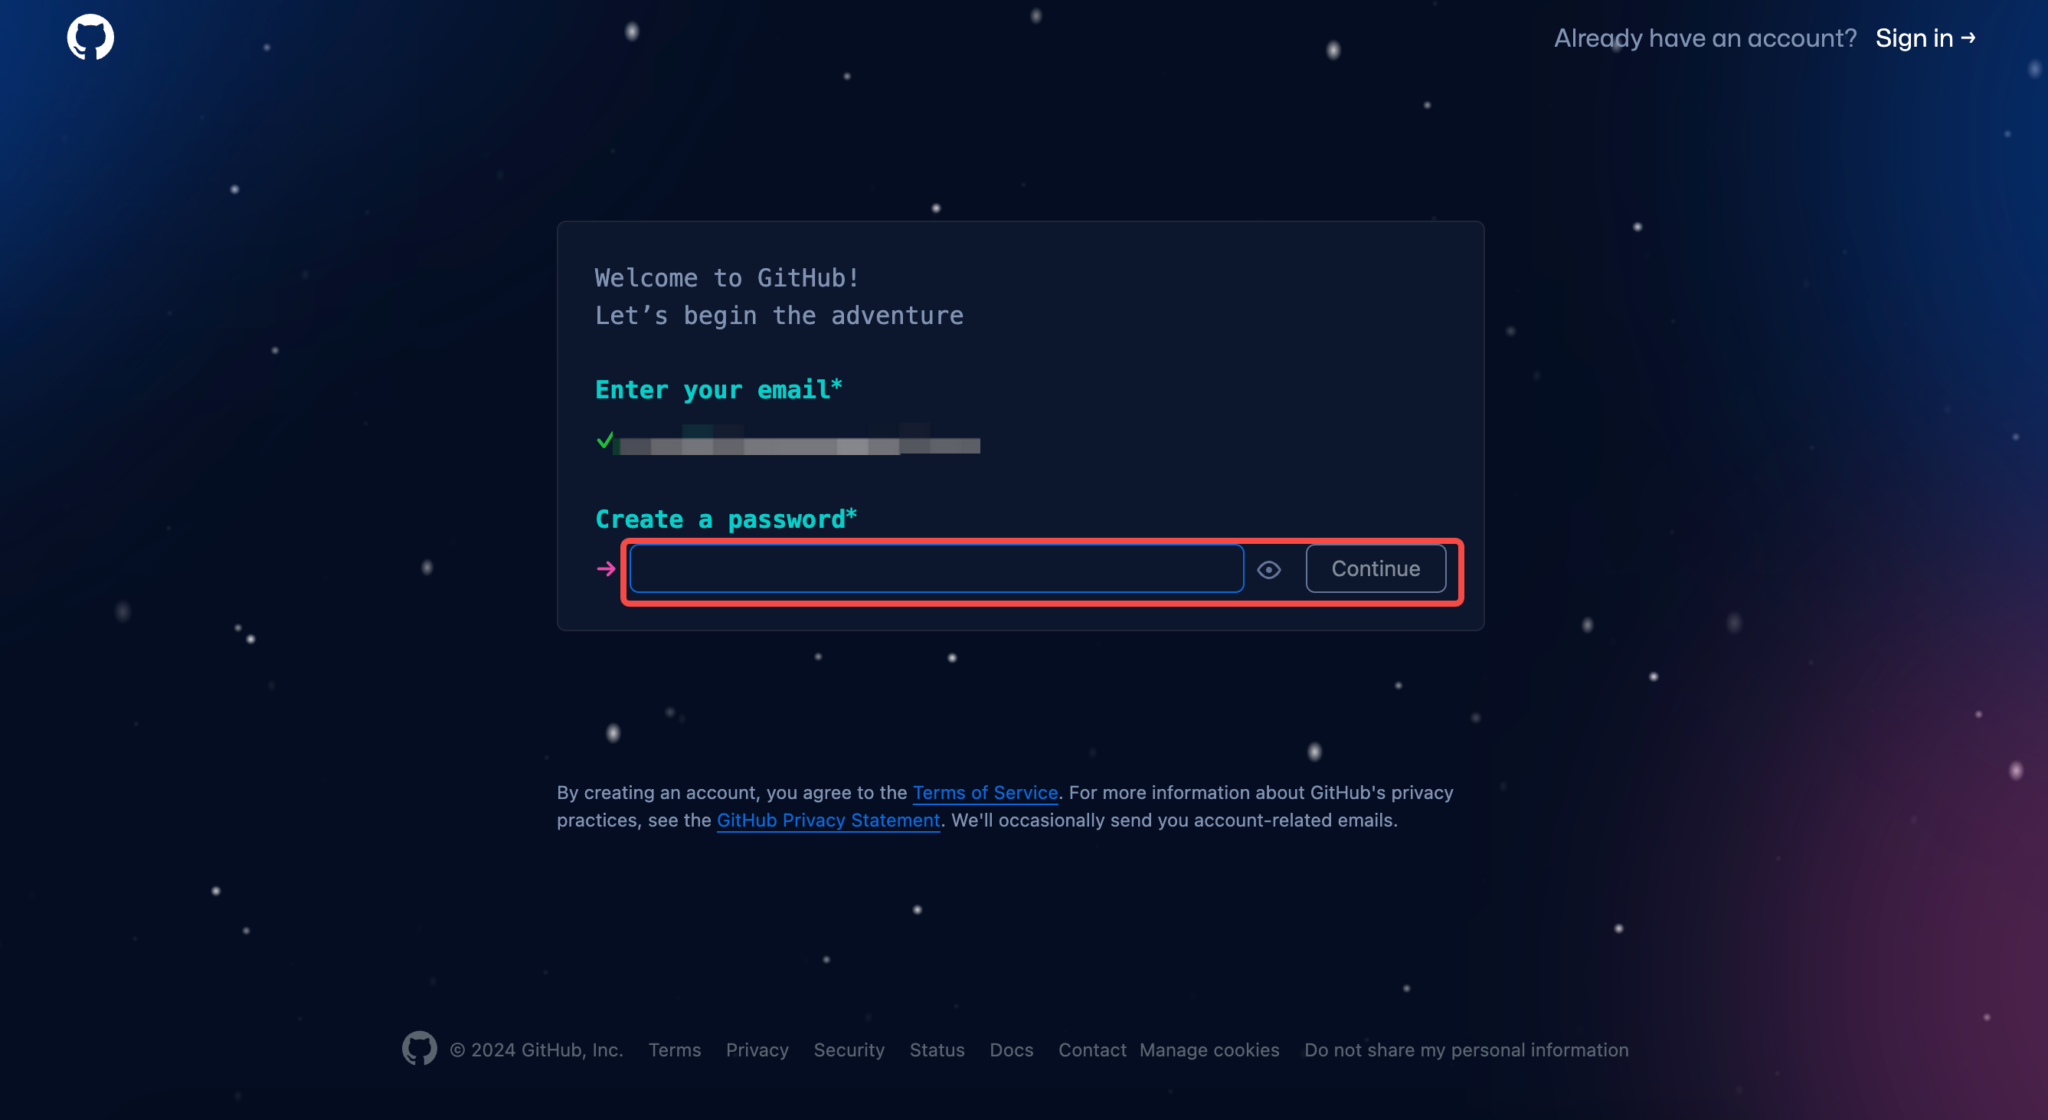Click the green checkmark beside the email
This screenshot has height=1120, width=2048.
pos(605,440)
